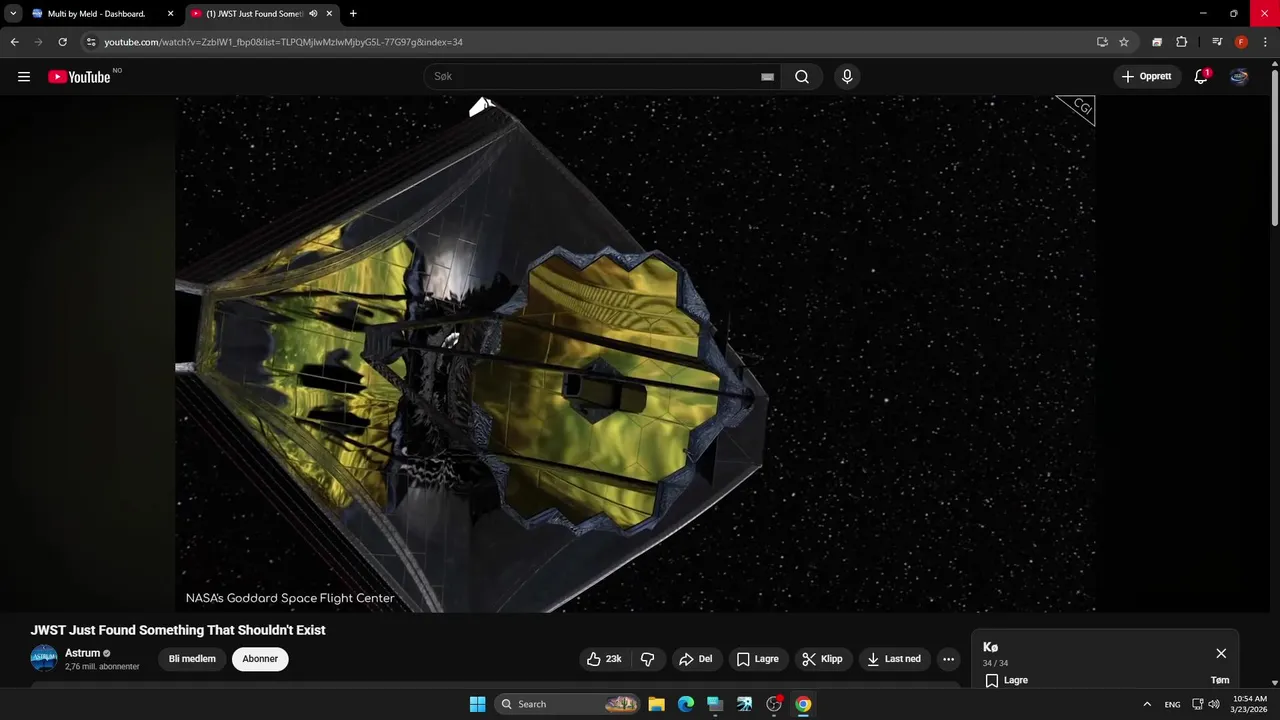Open volume control in system tray

click(x=1214, y=704)
